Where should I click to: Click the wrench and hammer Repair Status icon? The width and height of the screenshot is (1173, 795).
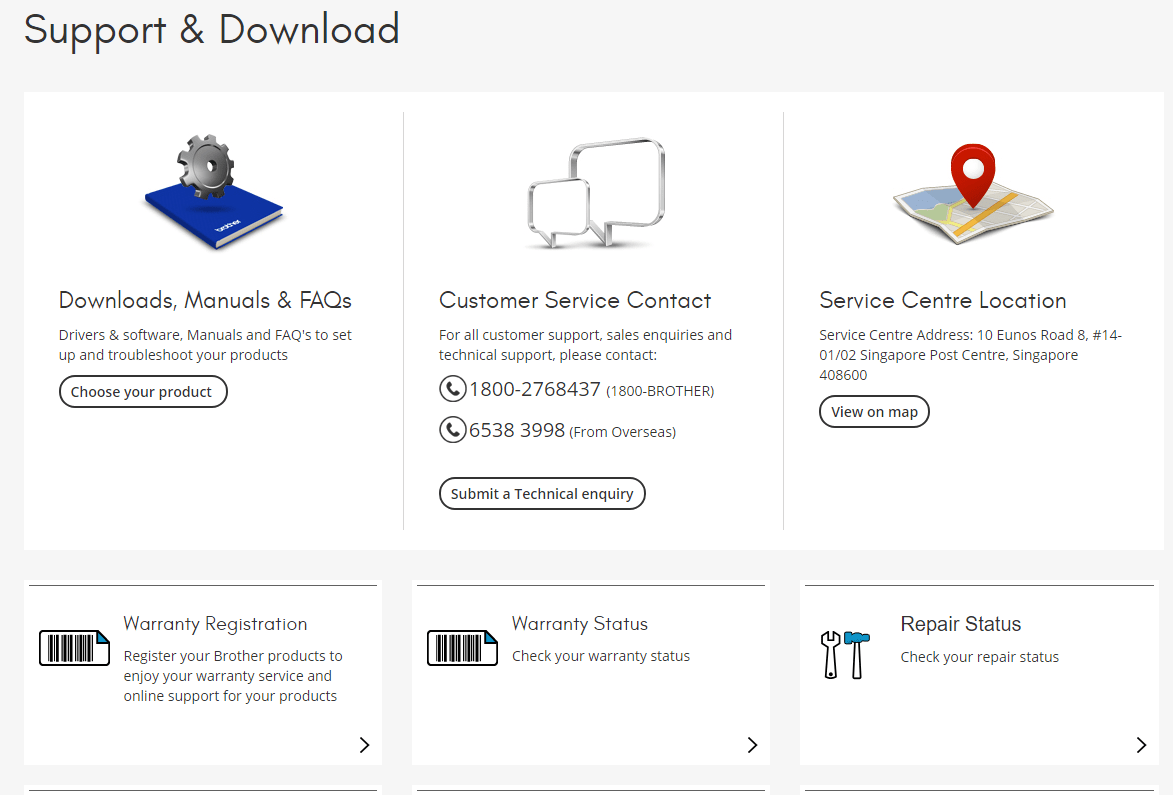point(845,655)
